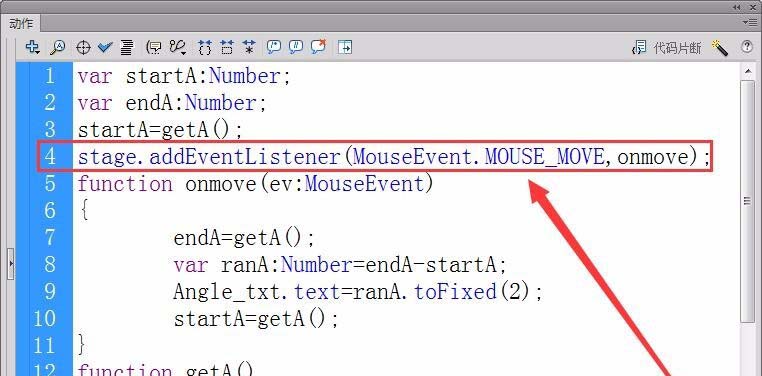762x376 pixels.
Task: Open the Find magnifier tool
Action: click(x=57, y=47)
